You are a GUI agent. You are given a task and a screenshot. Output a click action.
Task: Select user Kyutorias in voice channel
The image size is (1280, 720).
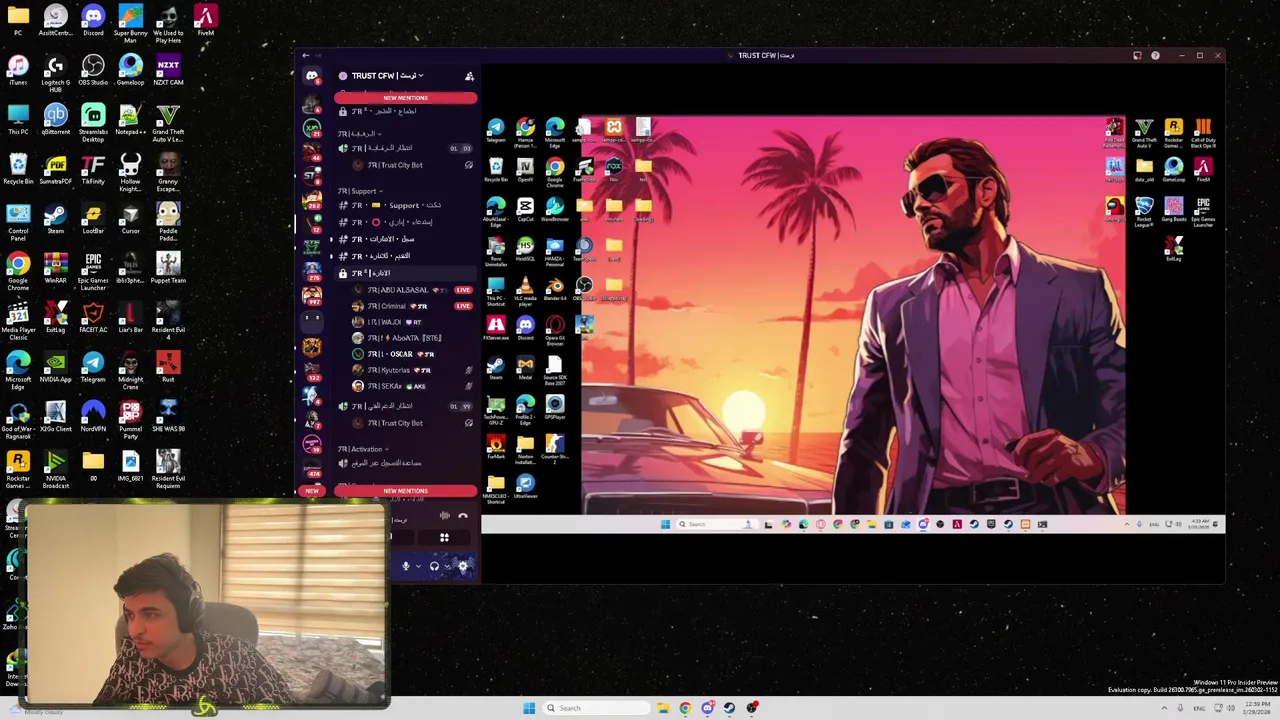tap(413, 370)
